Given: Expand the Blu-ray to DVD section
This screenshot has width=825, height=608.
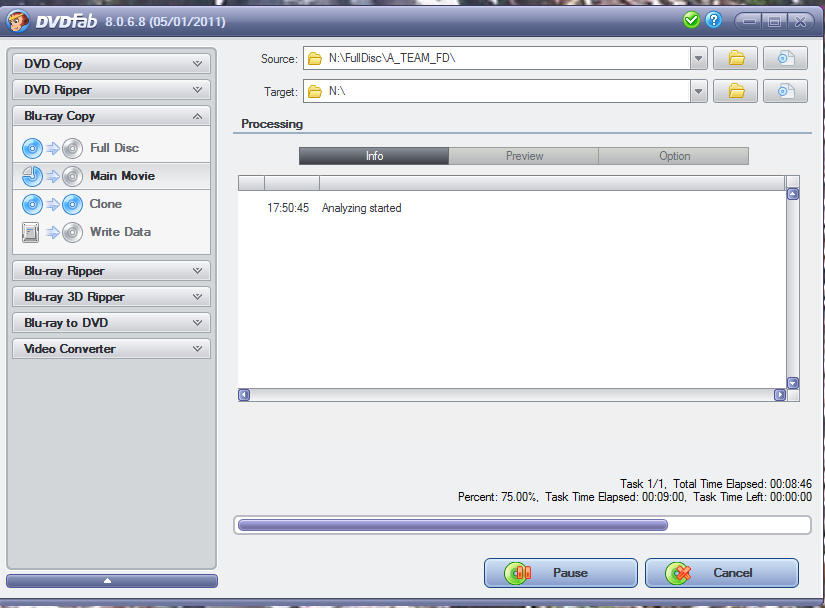Looking at the screenshot, I should (112, 323).
